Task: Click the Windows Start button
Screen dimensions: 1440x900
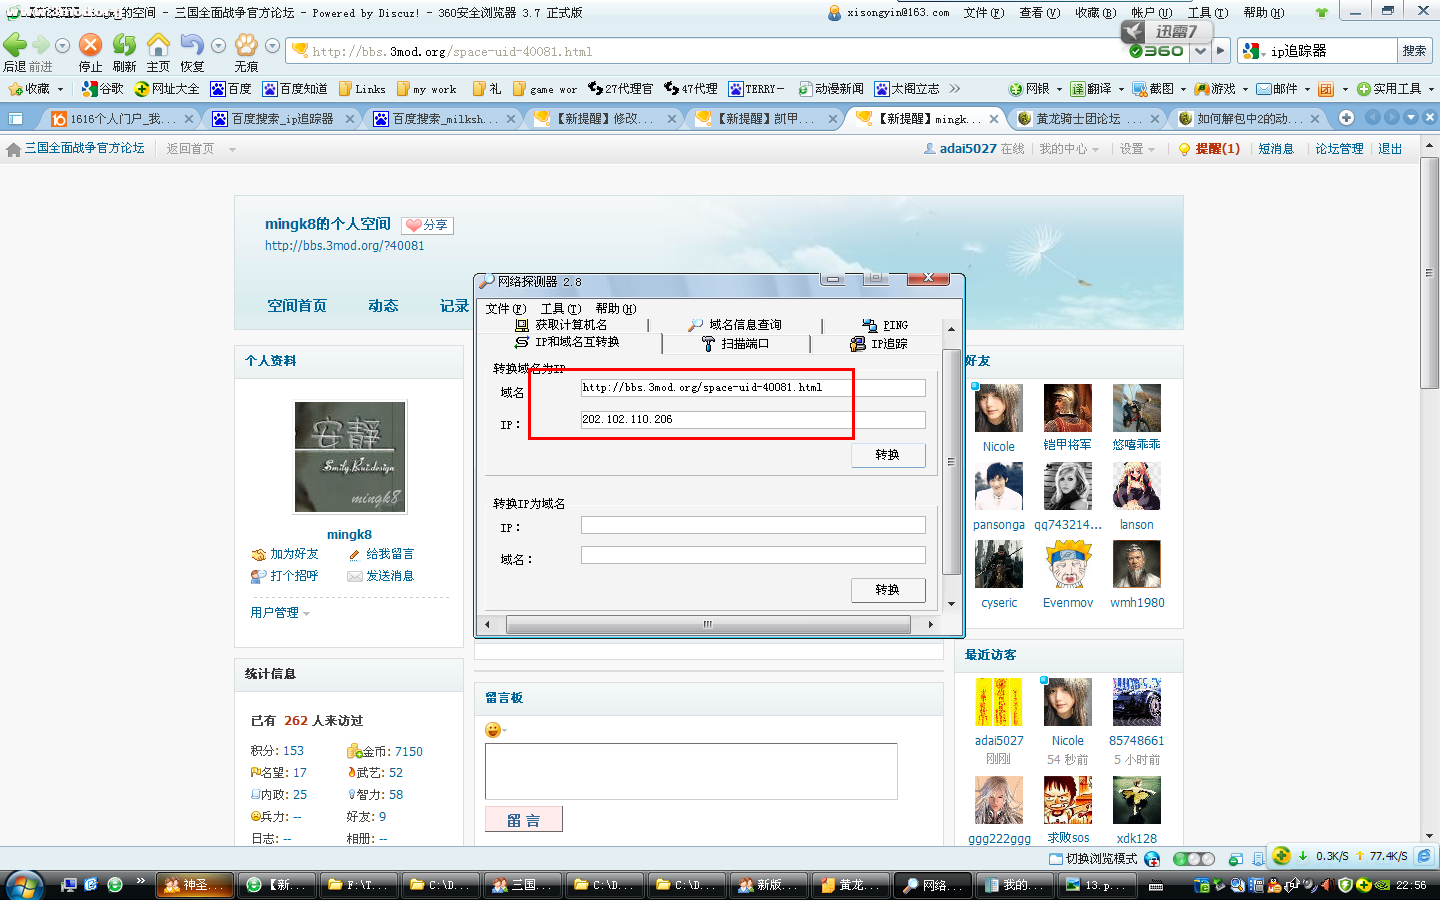Action: pyautogui.click(x=24, y=885)
